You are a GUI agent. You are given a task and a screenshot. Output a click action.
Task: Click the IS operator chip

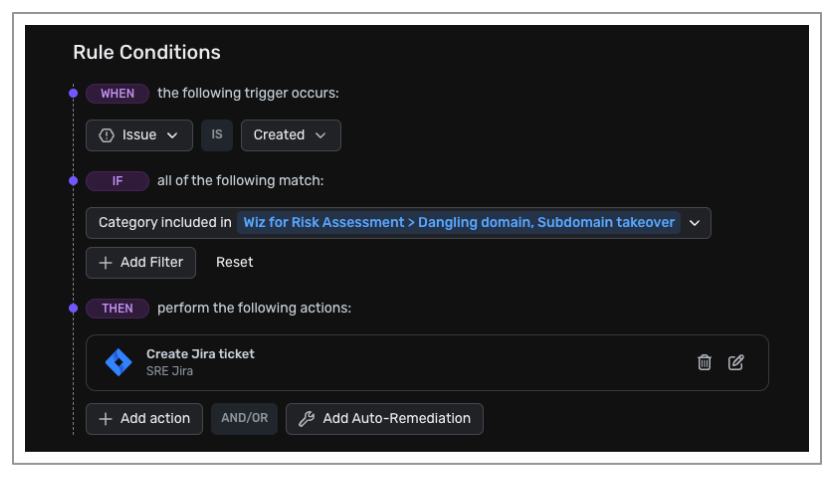(217, 135)
